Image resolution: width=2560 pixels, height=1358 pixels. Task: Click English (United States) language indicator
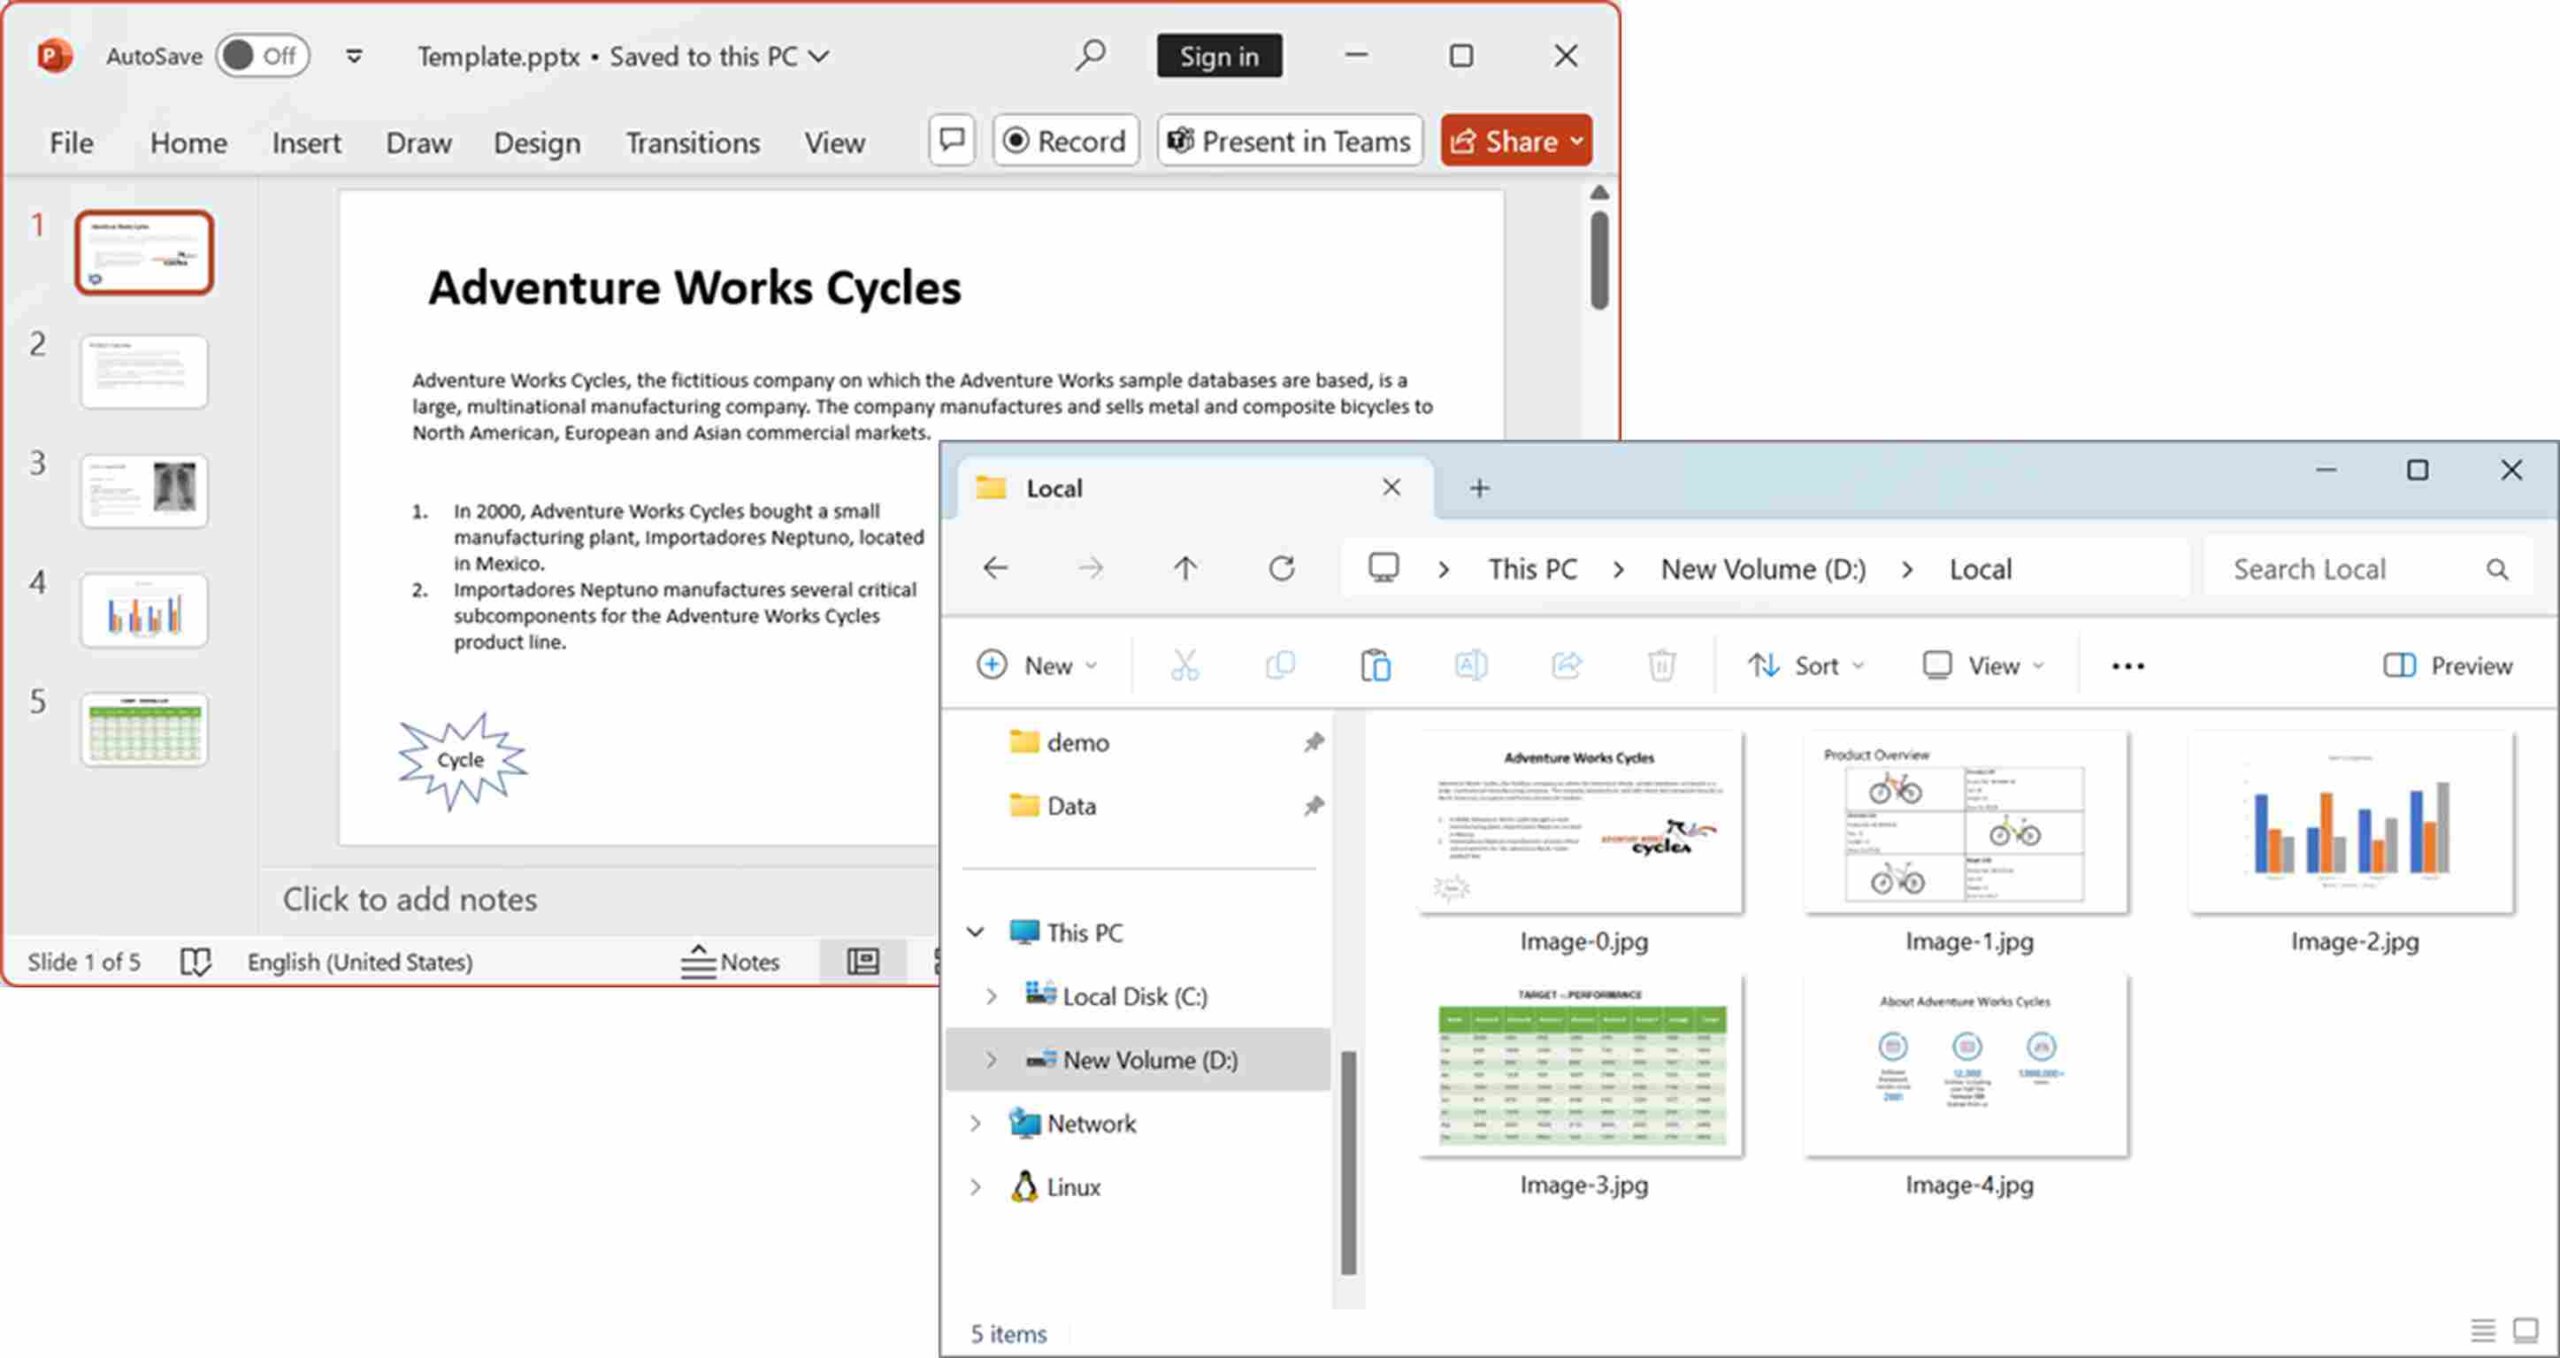tap(360, 962)
